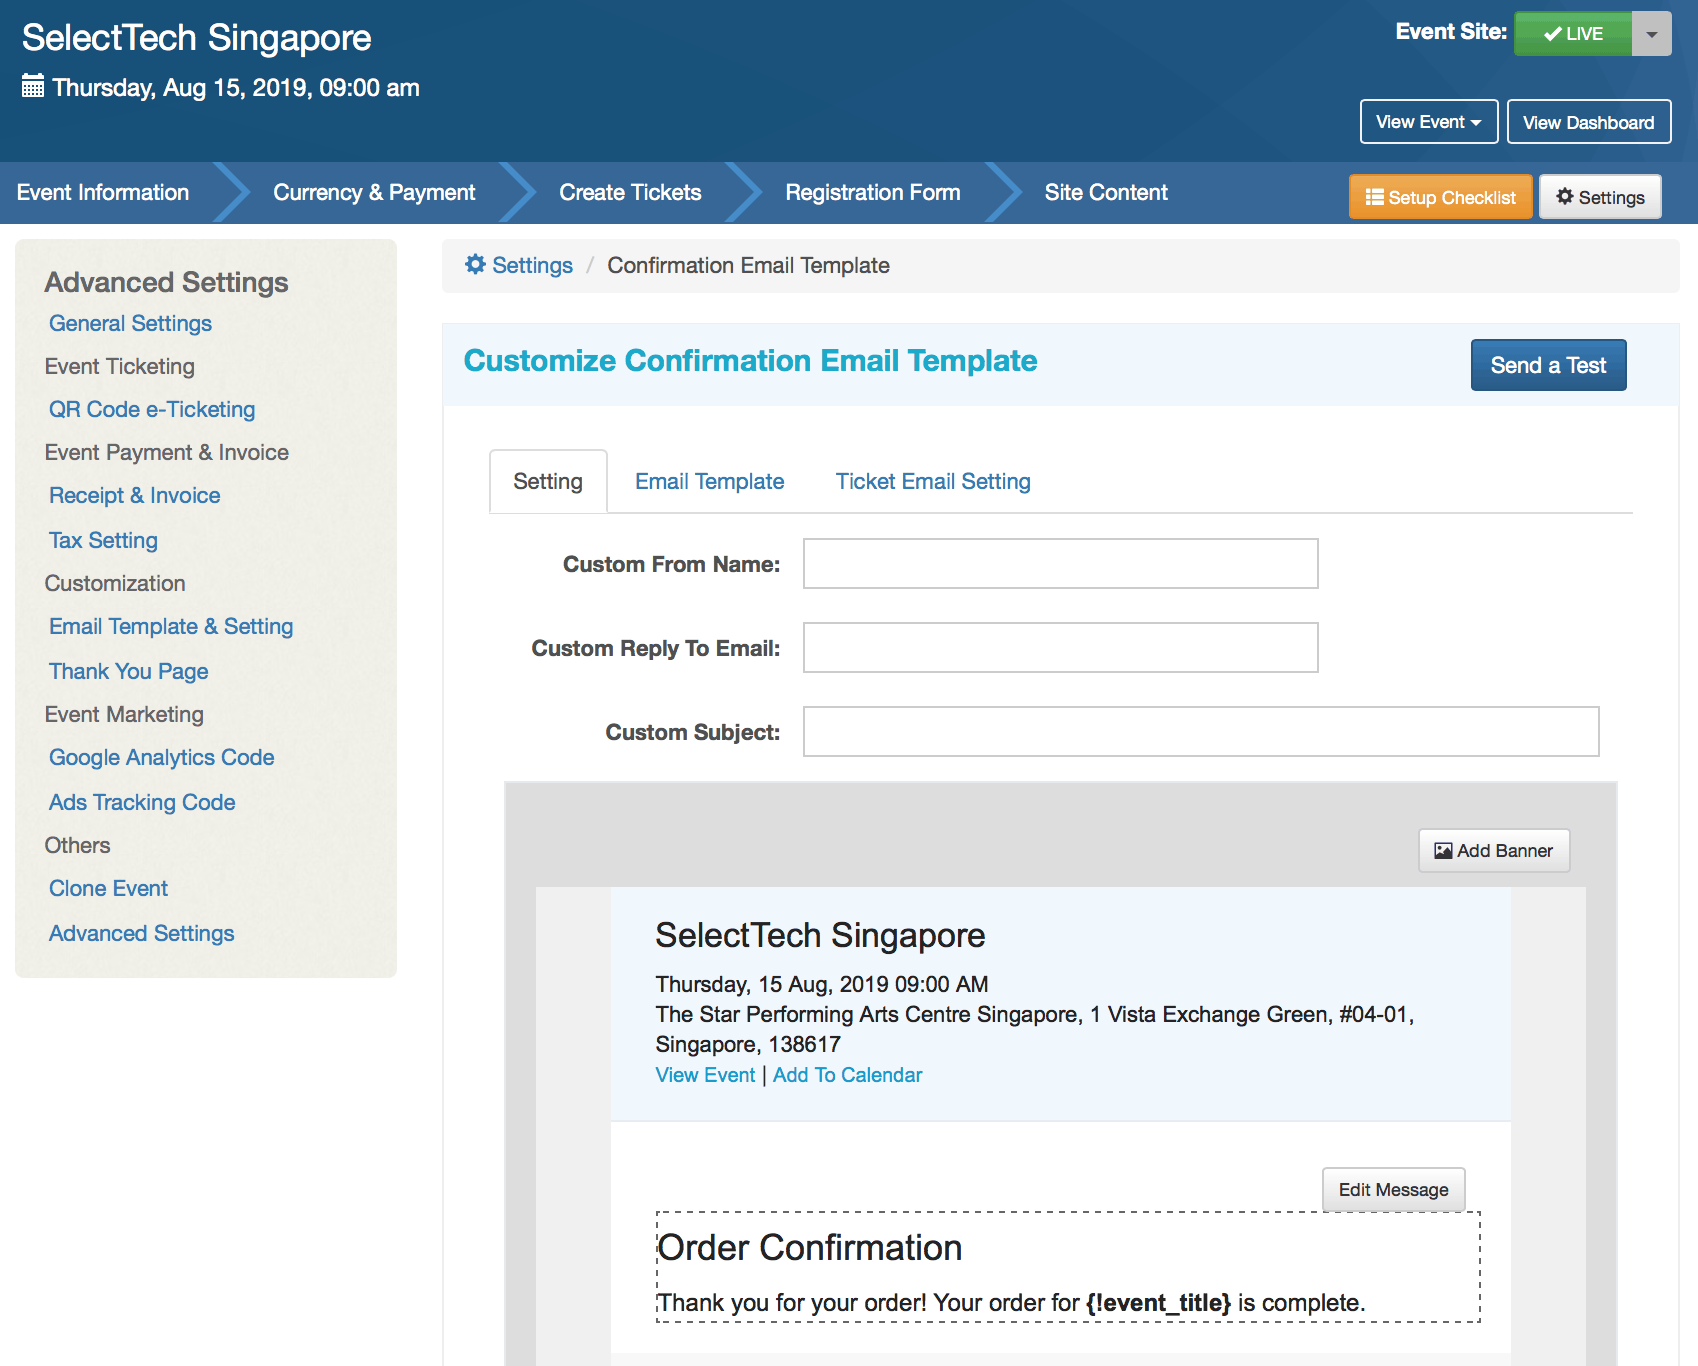The width and height of the screenshot is (1698, 1366).
Task: Go to the Currency & Payment step
Action: (x=374, y=192)
